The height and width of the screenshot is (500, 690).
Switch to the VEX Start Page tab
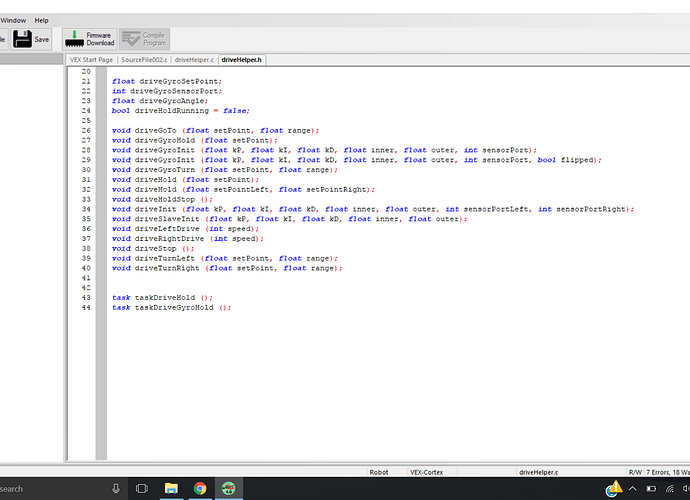(x=91, y=60)
